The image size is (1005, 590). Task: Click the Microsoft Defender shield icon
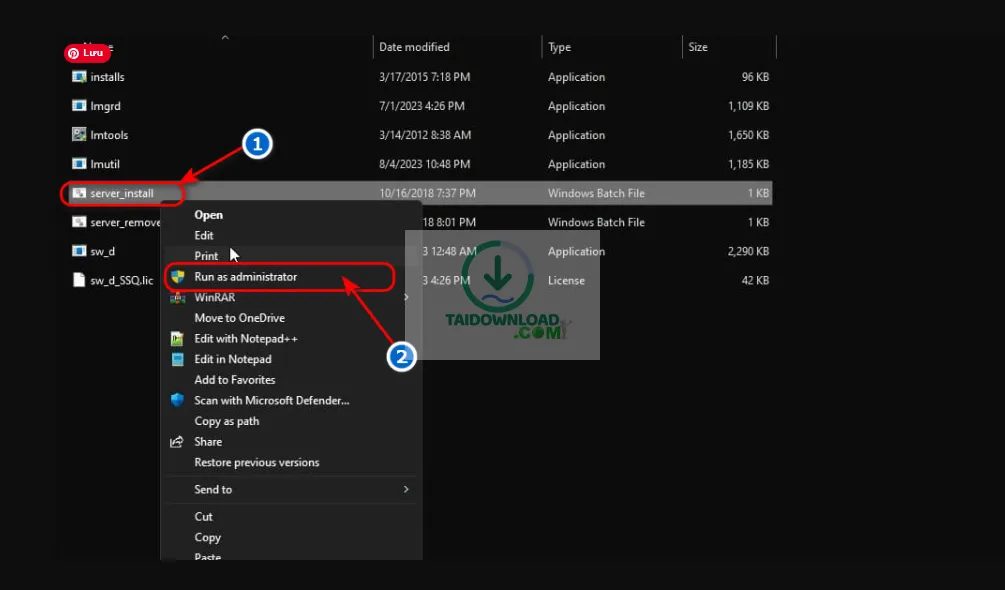[x=178, y=401]
